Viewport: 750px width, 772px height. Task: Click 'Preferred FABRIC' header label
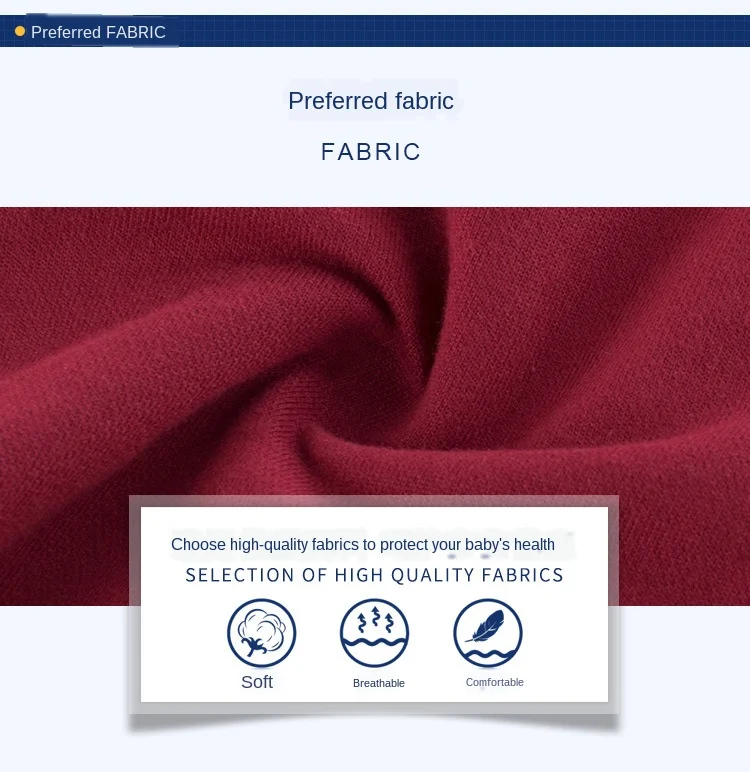pos(98,32)
